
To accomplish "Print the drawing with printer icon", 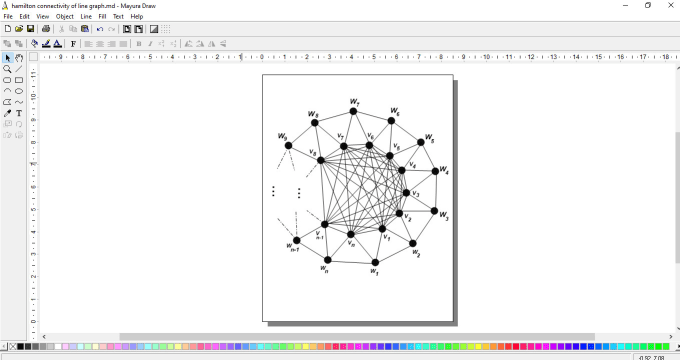I will point(46,29).
